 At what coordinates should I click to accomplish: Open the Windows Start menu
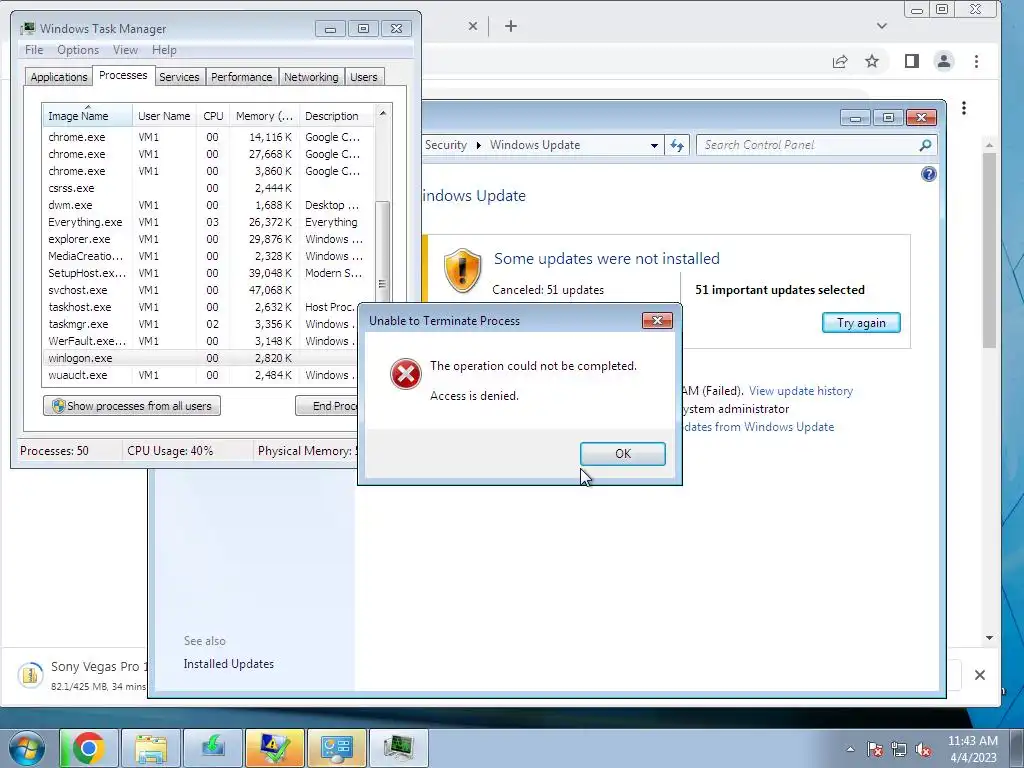[26, 748]
